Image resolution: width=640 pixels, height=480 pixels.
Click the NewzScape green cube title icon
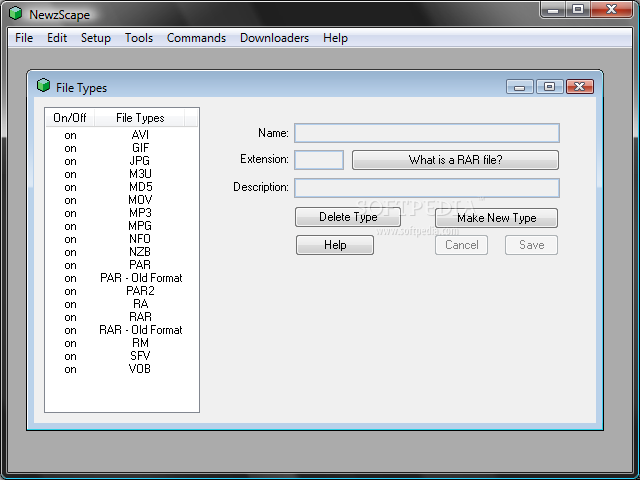pyautogui.click(x=16, y=13)
